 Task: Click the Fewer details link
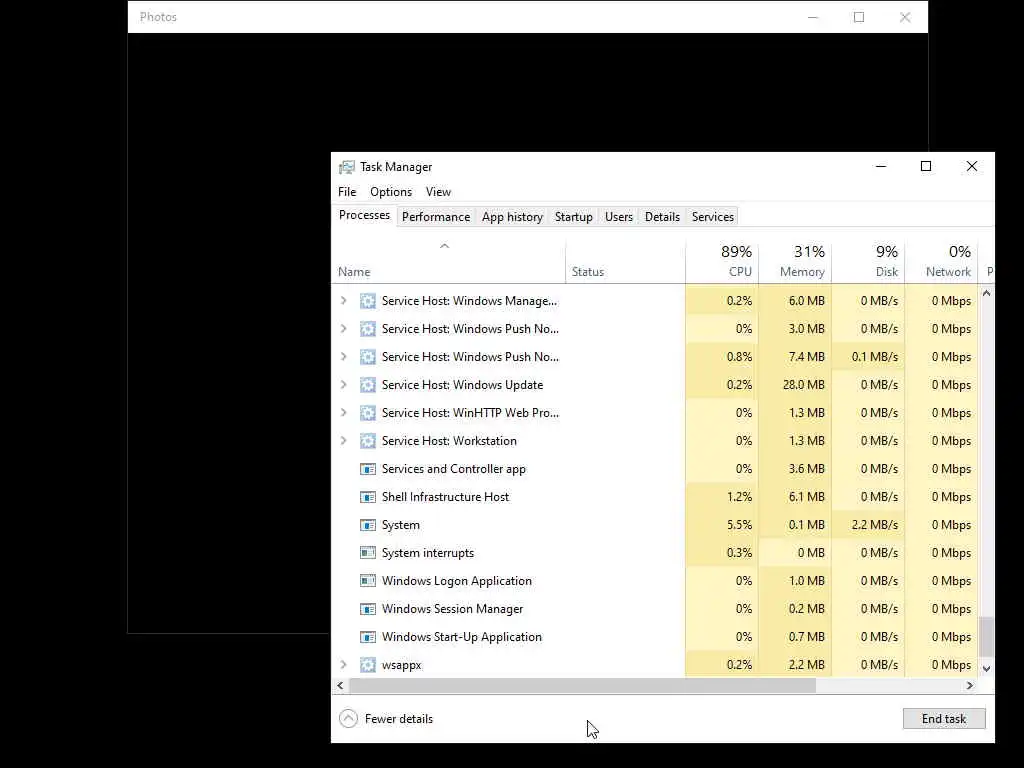coord(398,719)
